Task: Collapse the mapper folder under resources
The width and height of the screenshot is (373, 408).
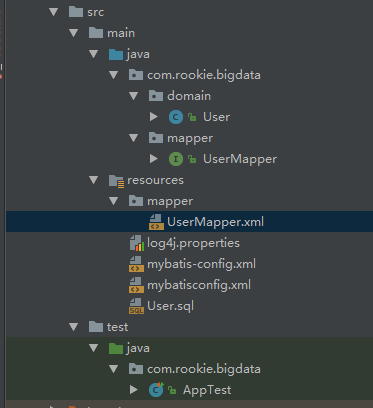Action: [114, 201]
